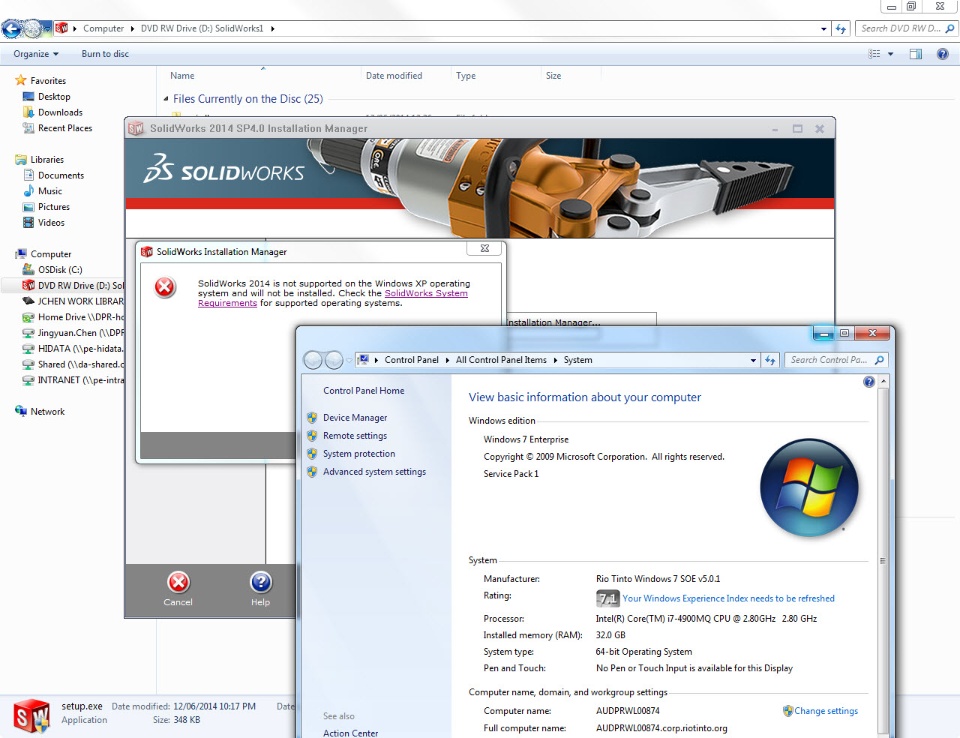Click the Explorer back navigation button
The height and width of the screenshot is (738, 960).
(x=11, y=28)
